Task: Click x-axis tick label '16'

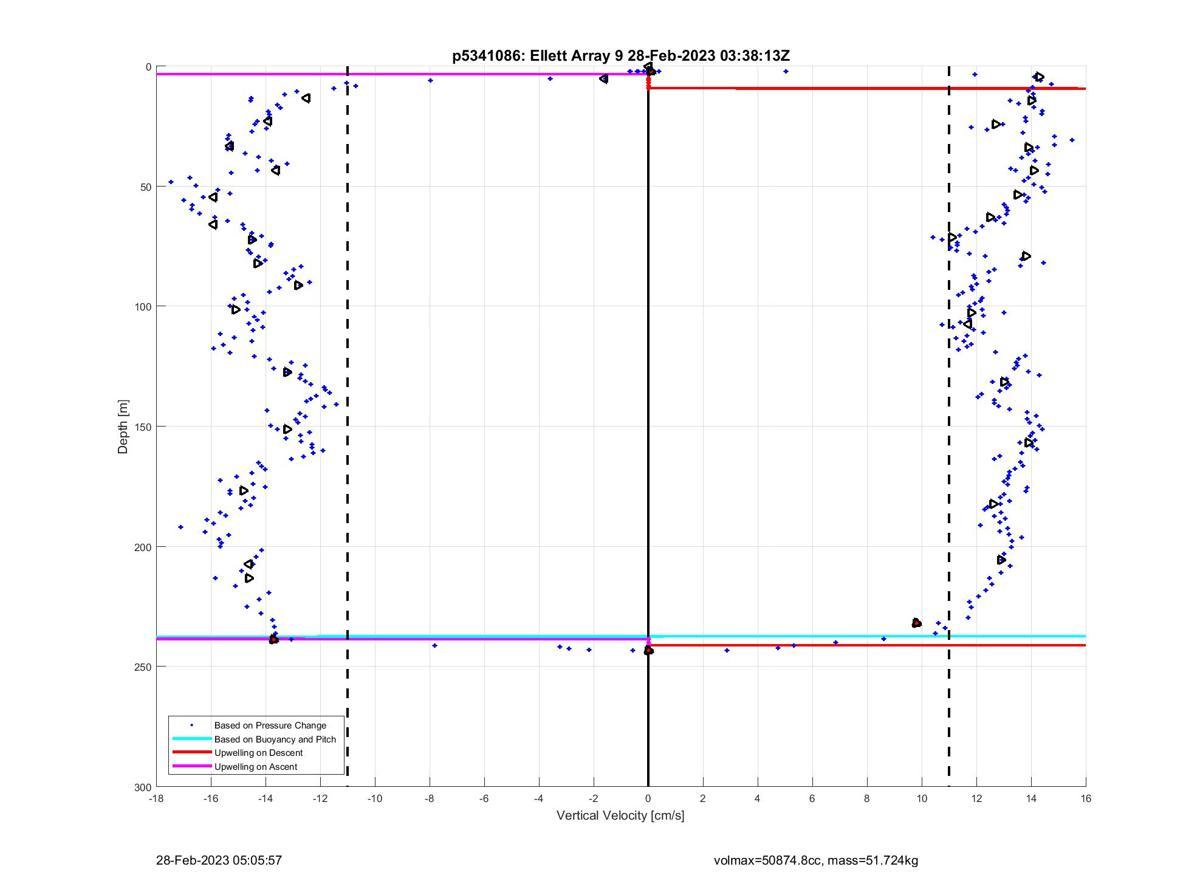Action: tap(1086, 799)
